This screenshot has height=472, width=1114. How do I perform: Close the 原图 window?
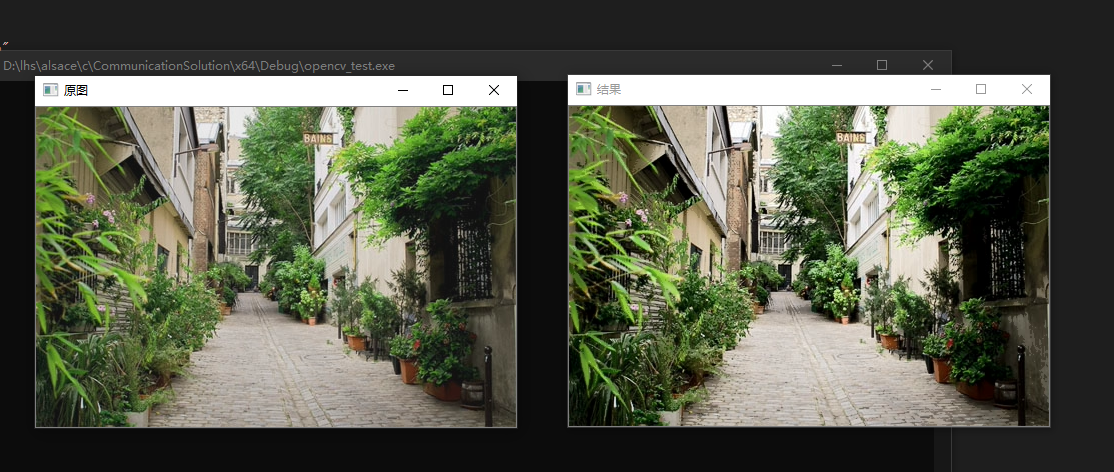click(494, 90)
